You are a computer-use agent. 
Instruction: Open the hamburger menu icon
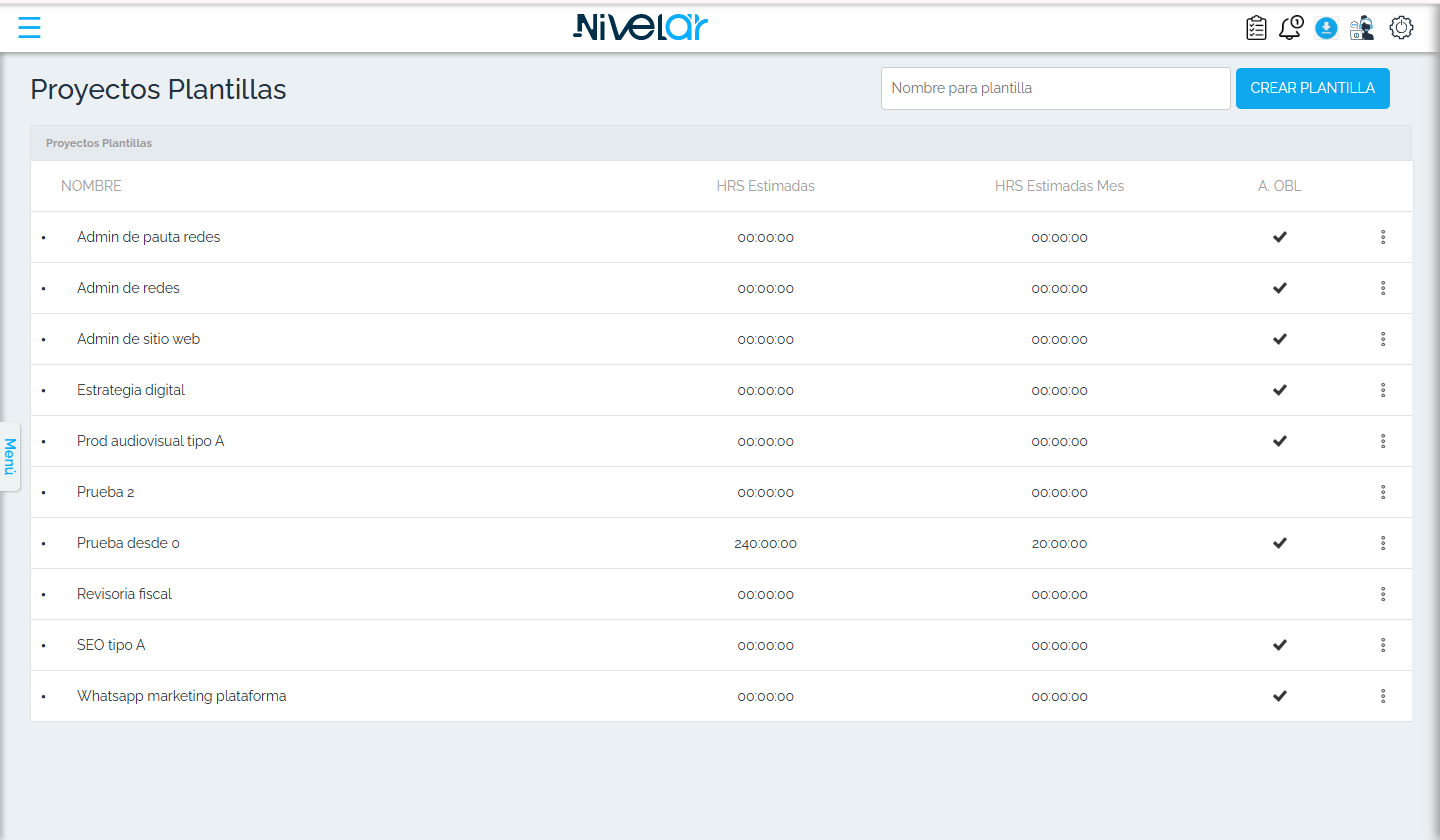[x=30, y=28]
